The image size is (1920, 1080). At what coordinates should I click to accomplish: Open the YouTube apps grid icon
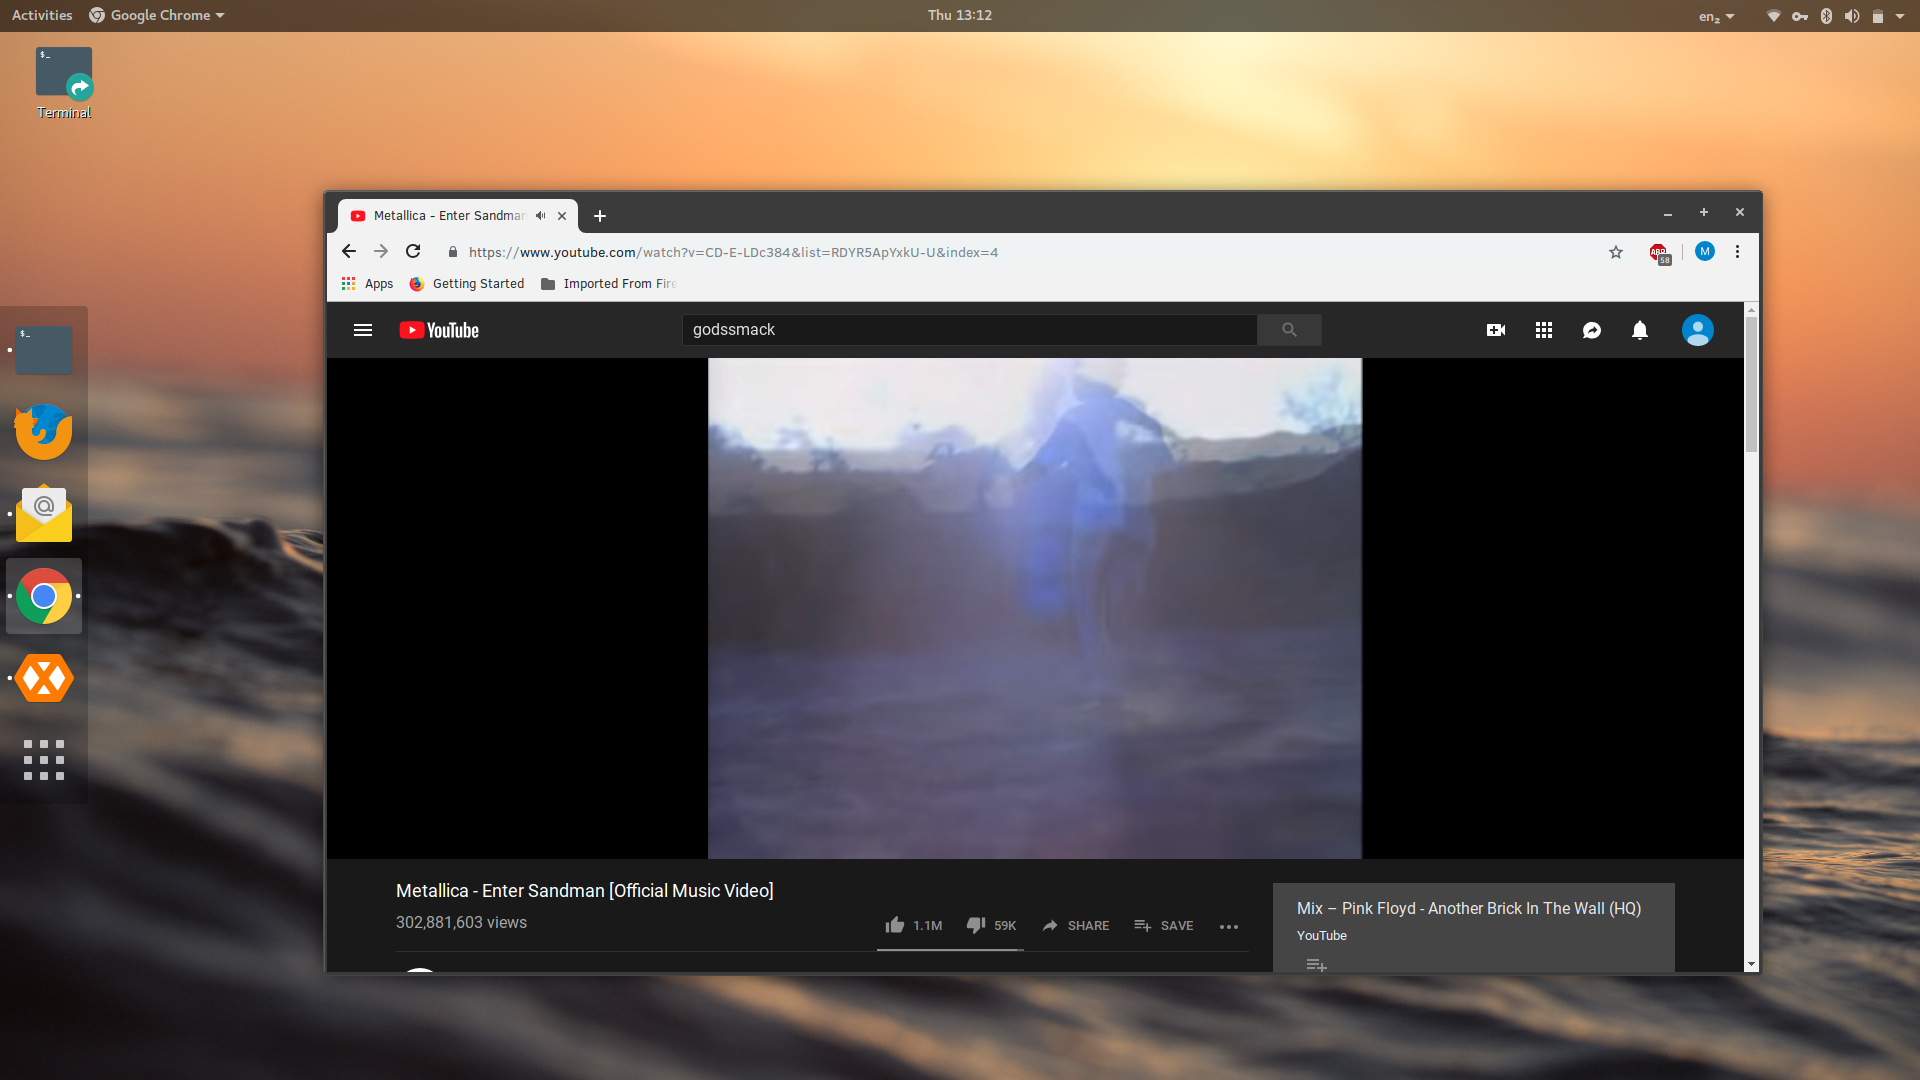click(x=1544, y=330)
